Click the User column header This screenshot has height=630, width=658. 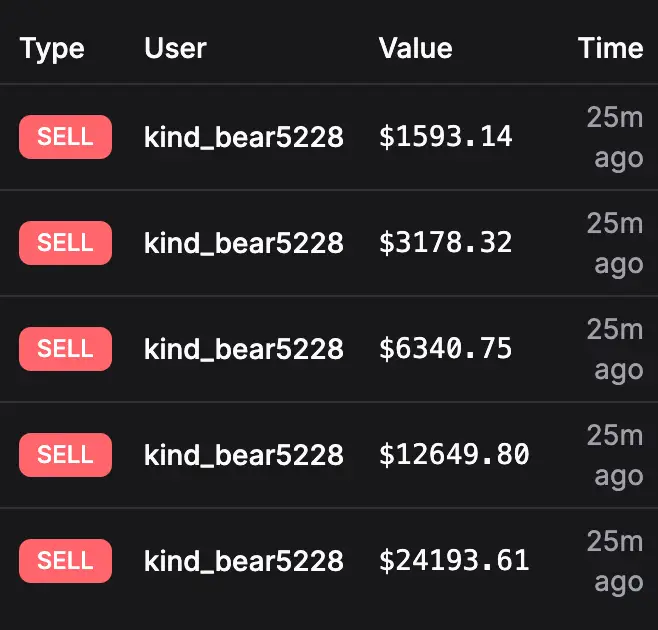click(175, 48)
